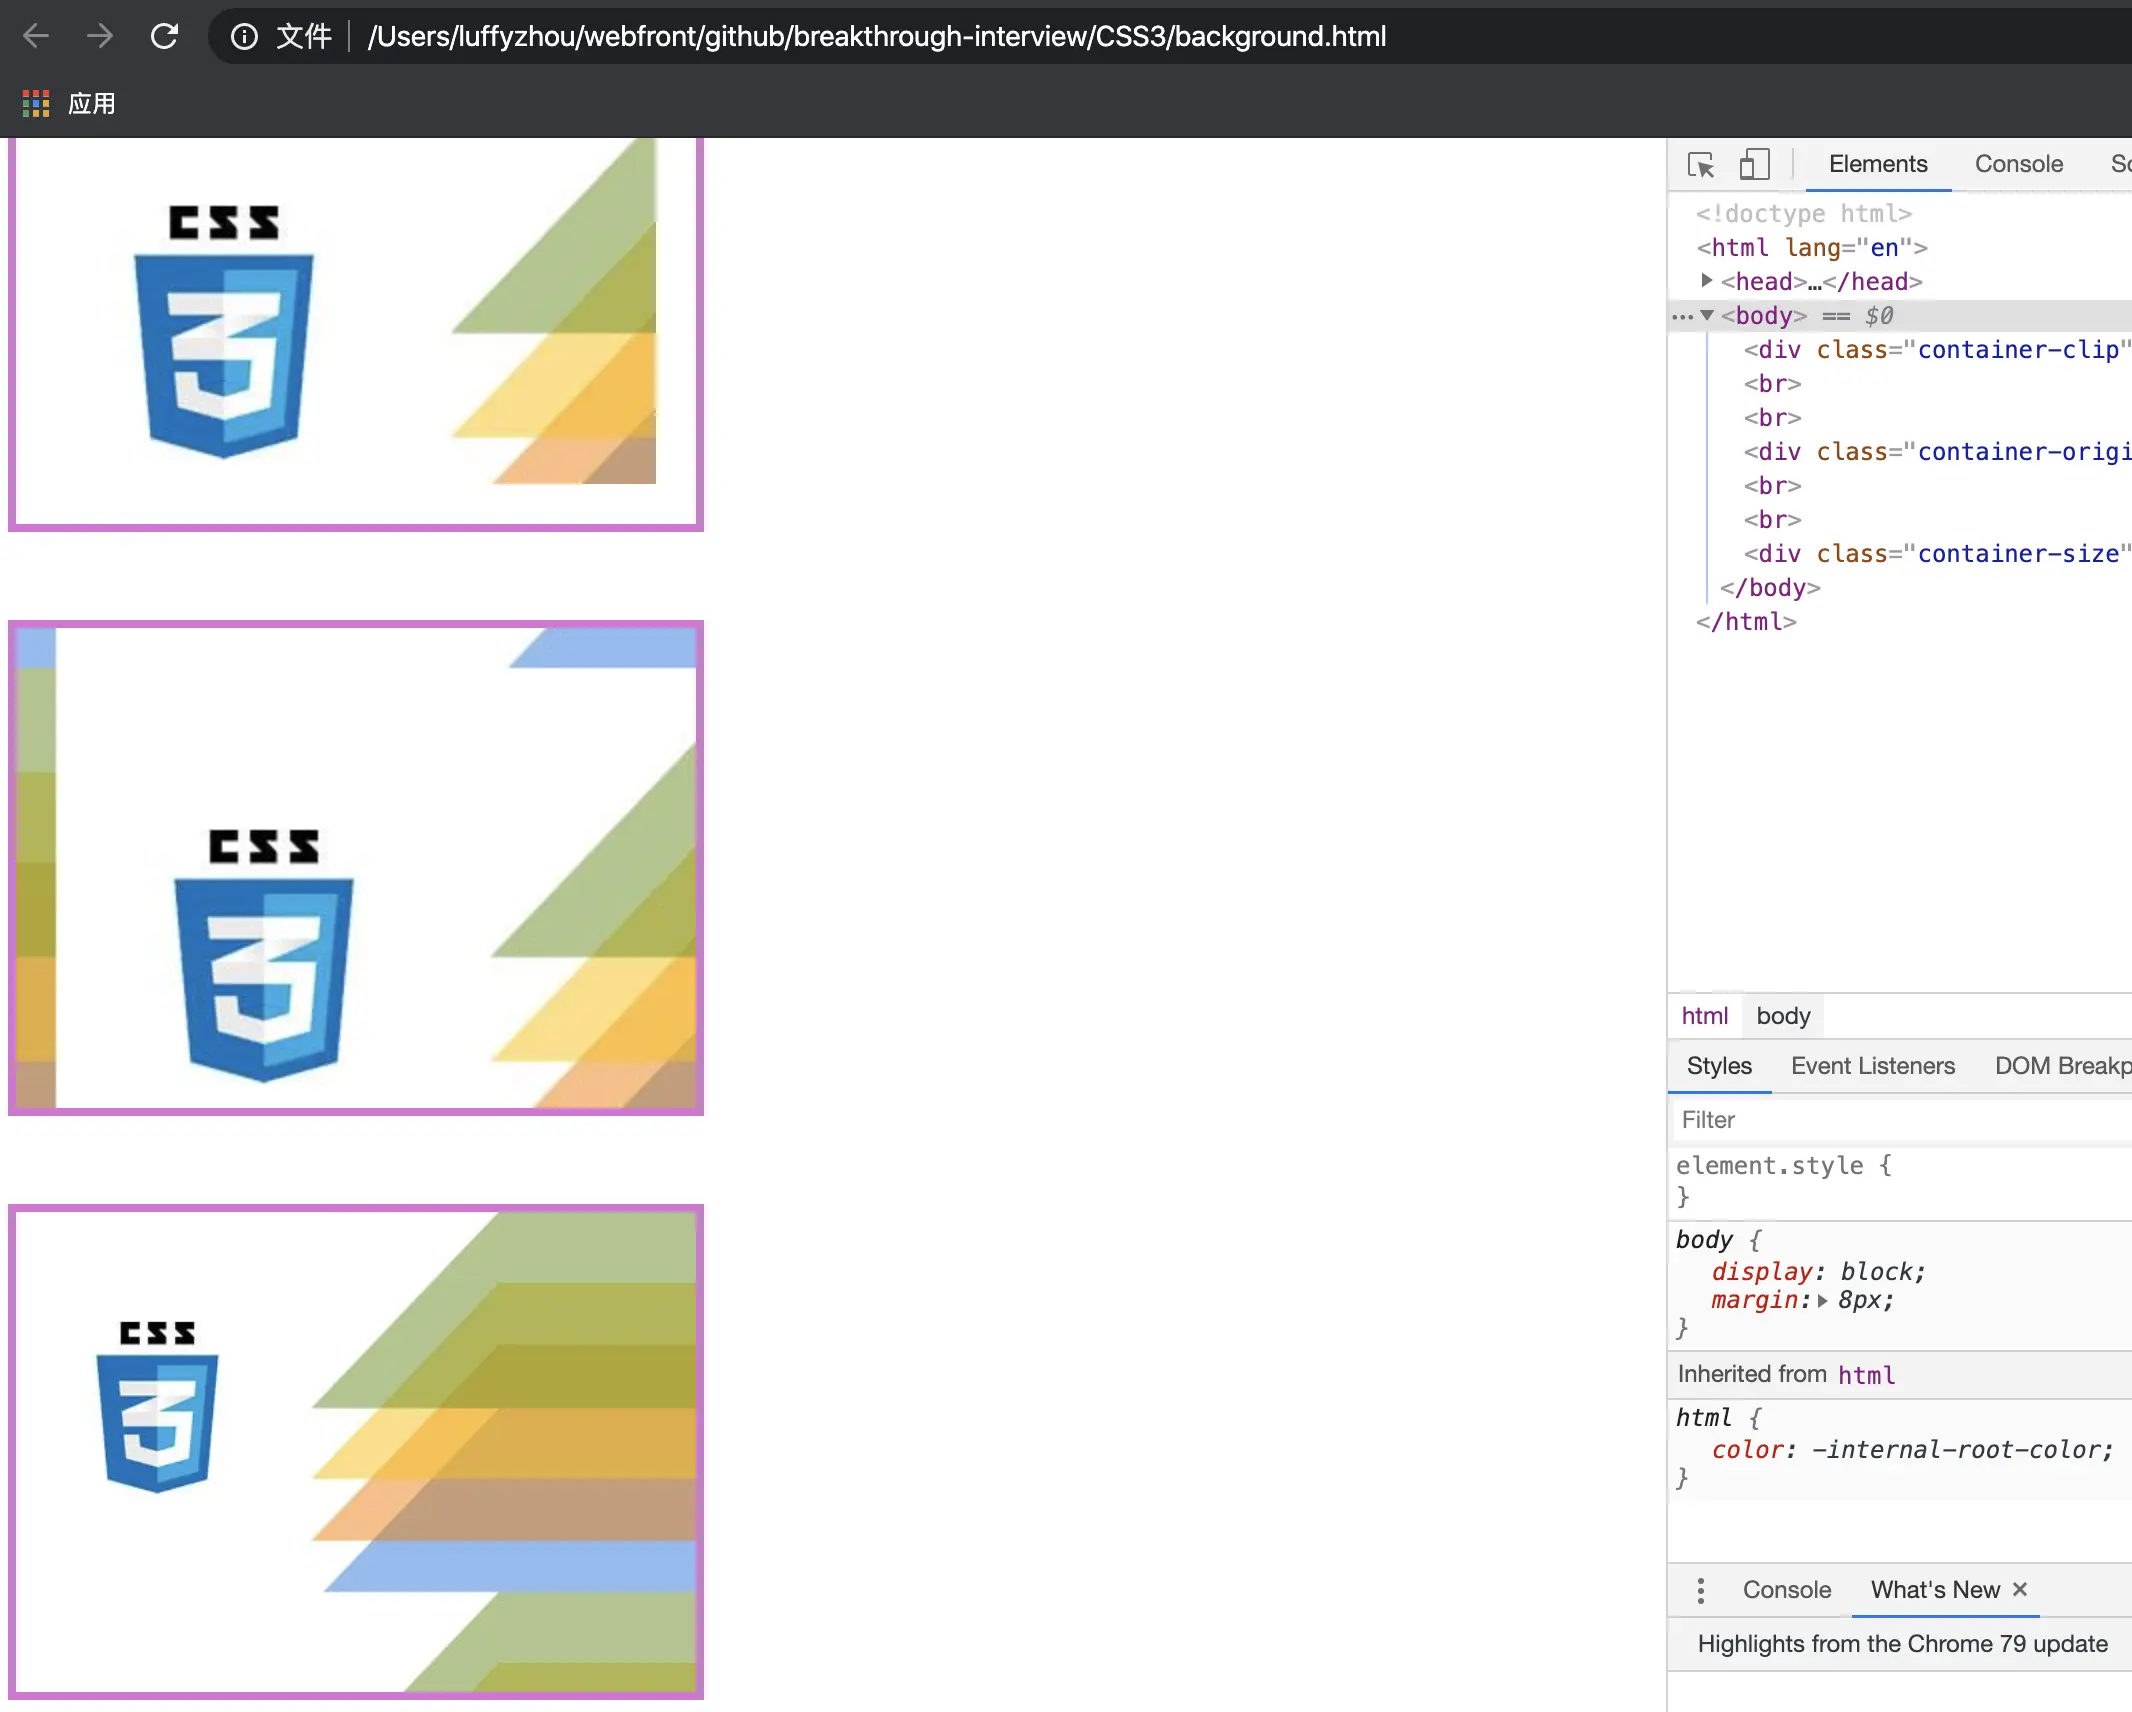Select the Styles pane tab
This screenshot has height=1712, width=2132.
pos(1719,1066)
